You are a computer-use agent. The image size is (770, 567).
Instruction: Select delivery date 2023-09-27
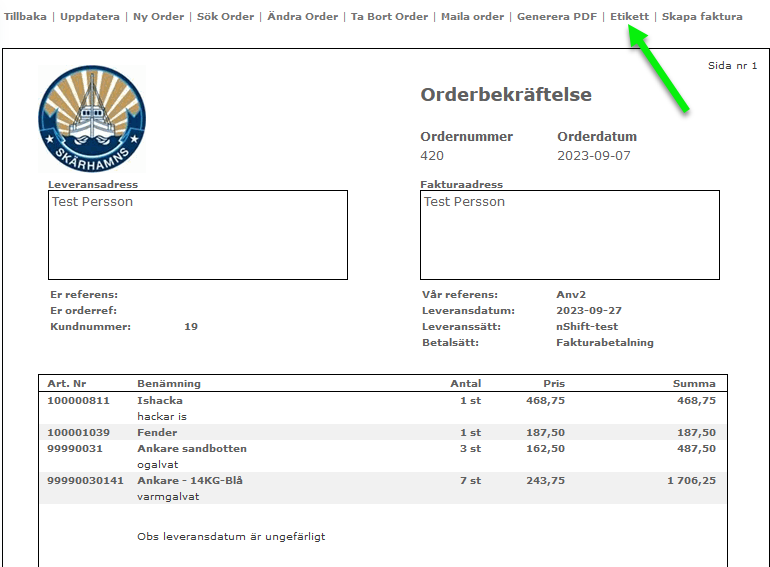click(x=589, y=311)
